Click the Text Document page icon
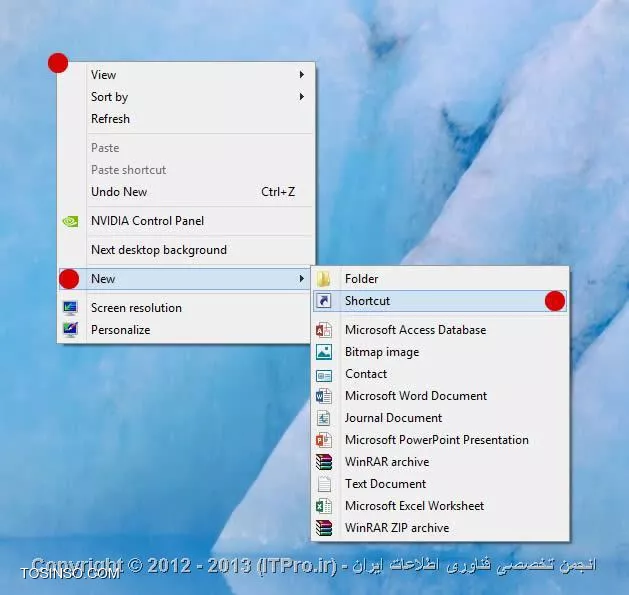This screenshot has width=629, height=595. [x=324, y=484]
